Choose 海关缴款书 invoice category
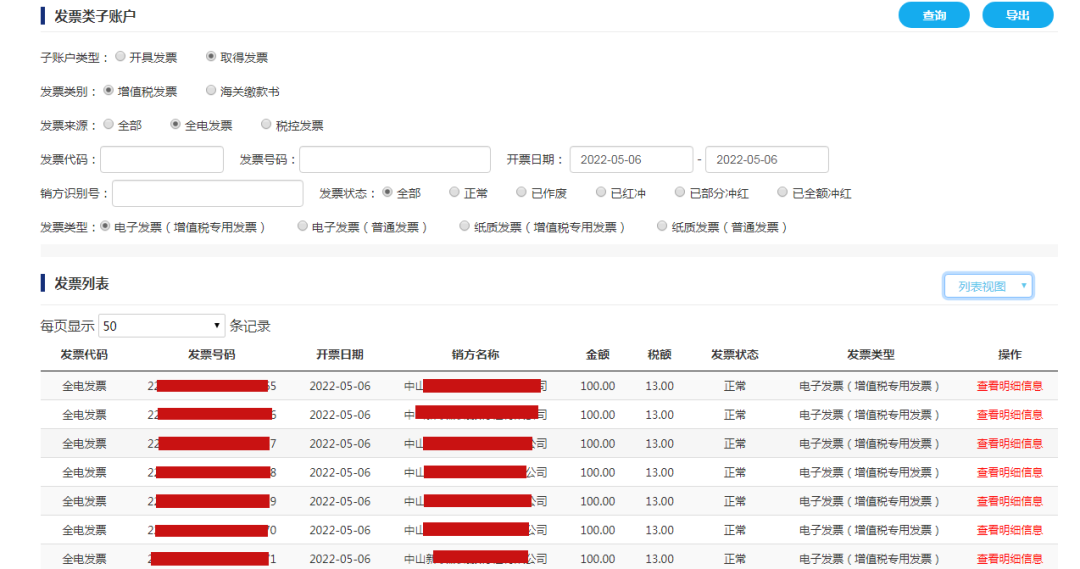Image resolution: width=1080 pixels, height=569 pixels. tap(211, 90)
